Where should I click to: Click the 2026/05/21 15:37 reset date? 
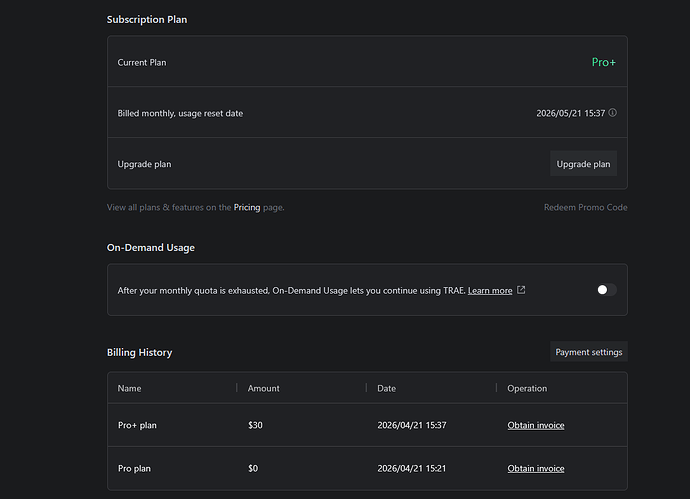(x=570, y=113)
